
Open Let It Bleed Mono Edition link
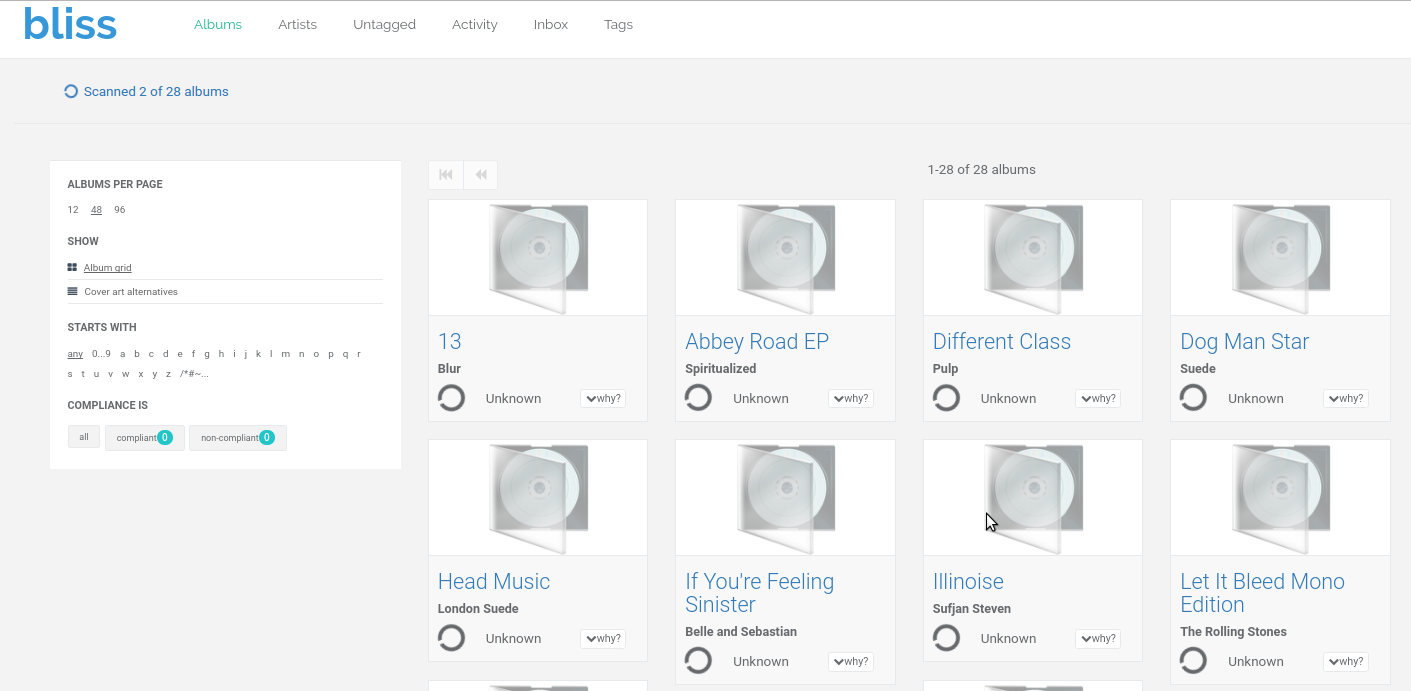pyautogui.click(x=1262, y=593)
